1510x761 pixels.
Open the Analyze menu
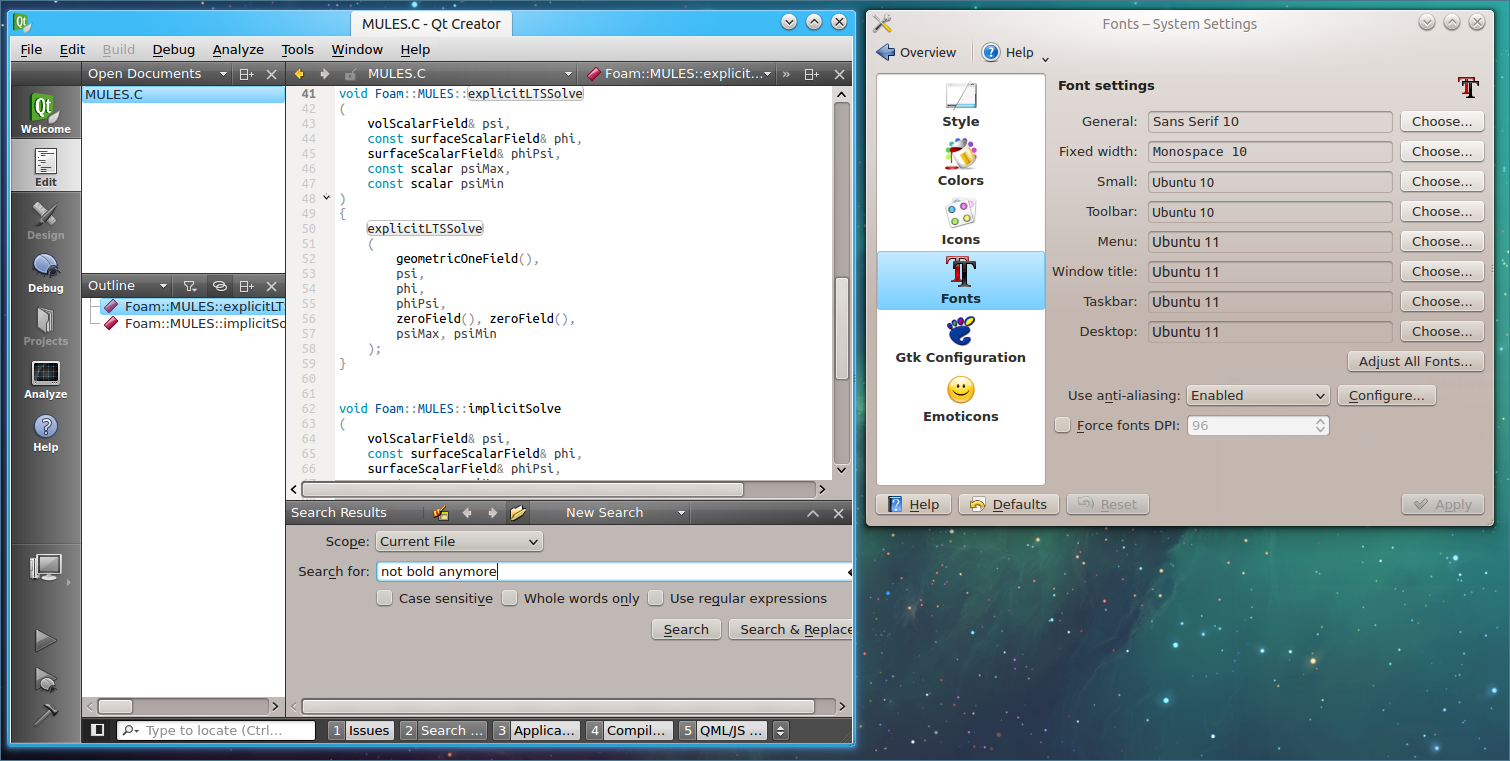pos(238,49)
